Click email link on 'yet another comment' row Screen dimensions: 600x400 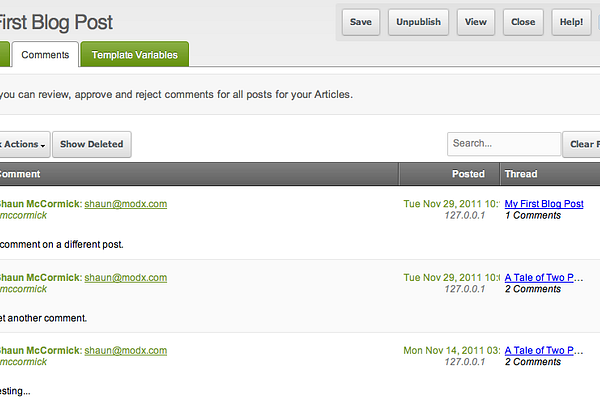(126, 278)
